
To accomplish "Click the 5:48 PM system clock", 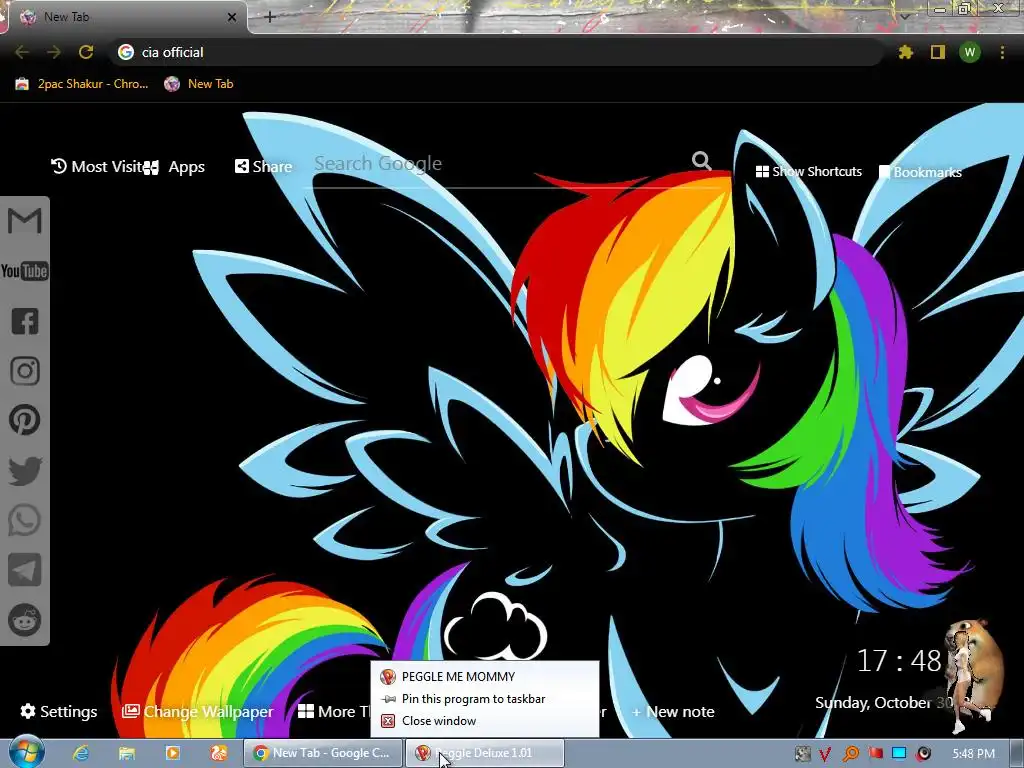I will [x=973, y=754].
